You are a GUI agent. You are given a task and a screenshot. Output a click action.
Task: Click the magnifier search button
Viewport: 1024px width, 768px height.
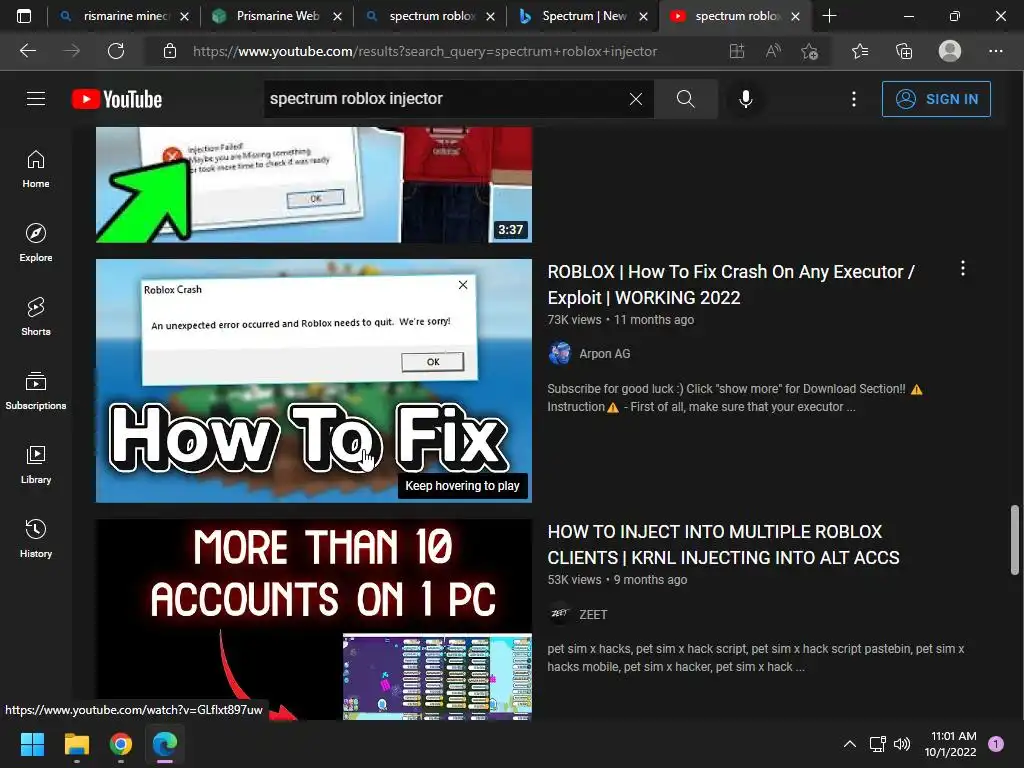point(686,99)
